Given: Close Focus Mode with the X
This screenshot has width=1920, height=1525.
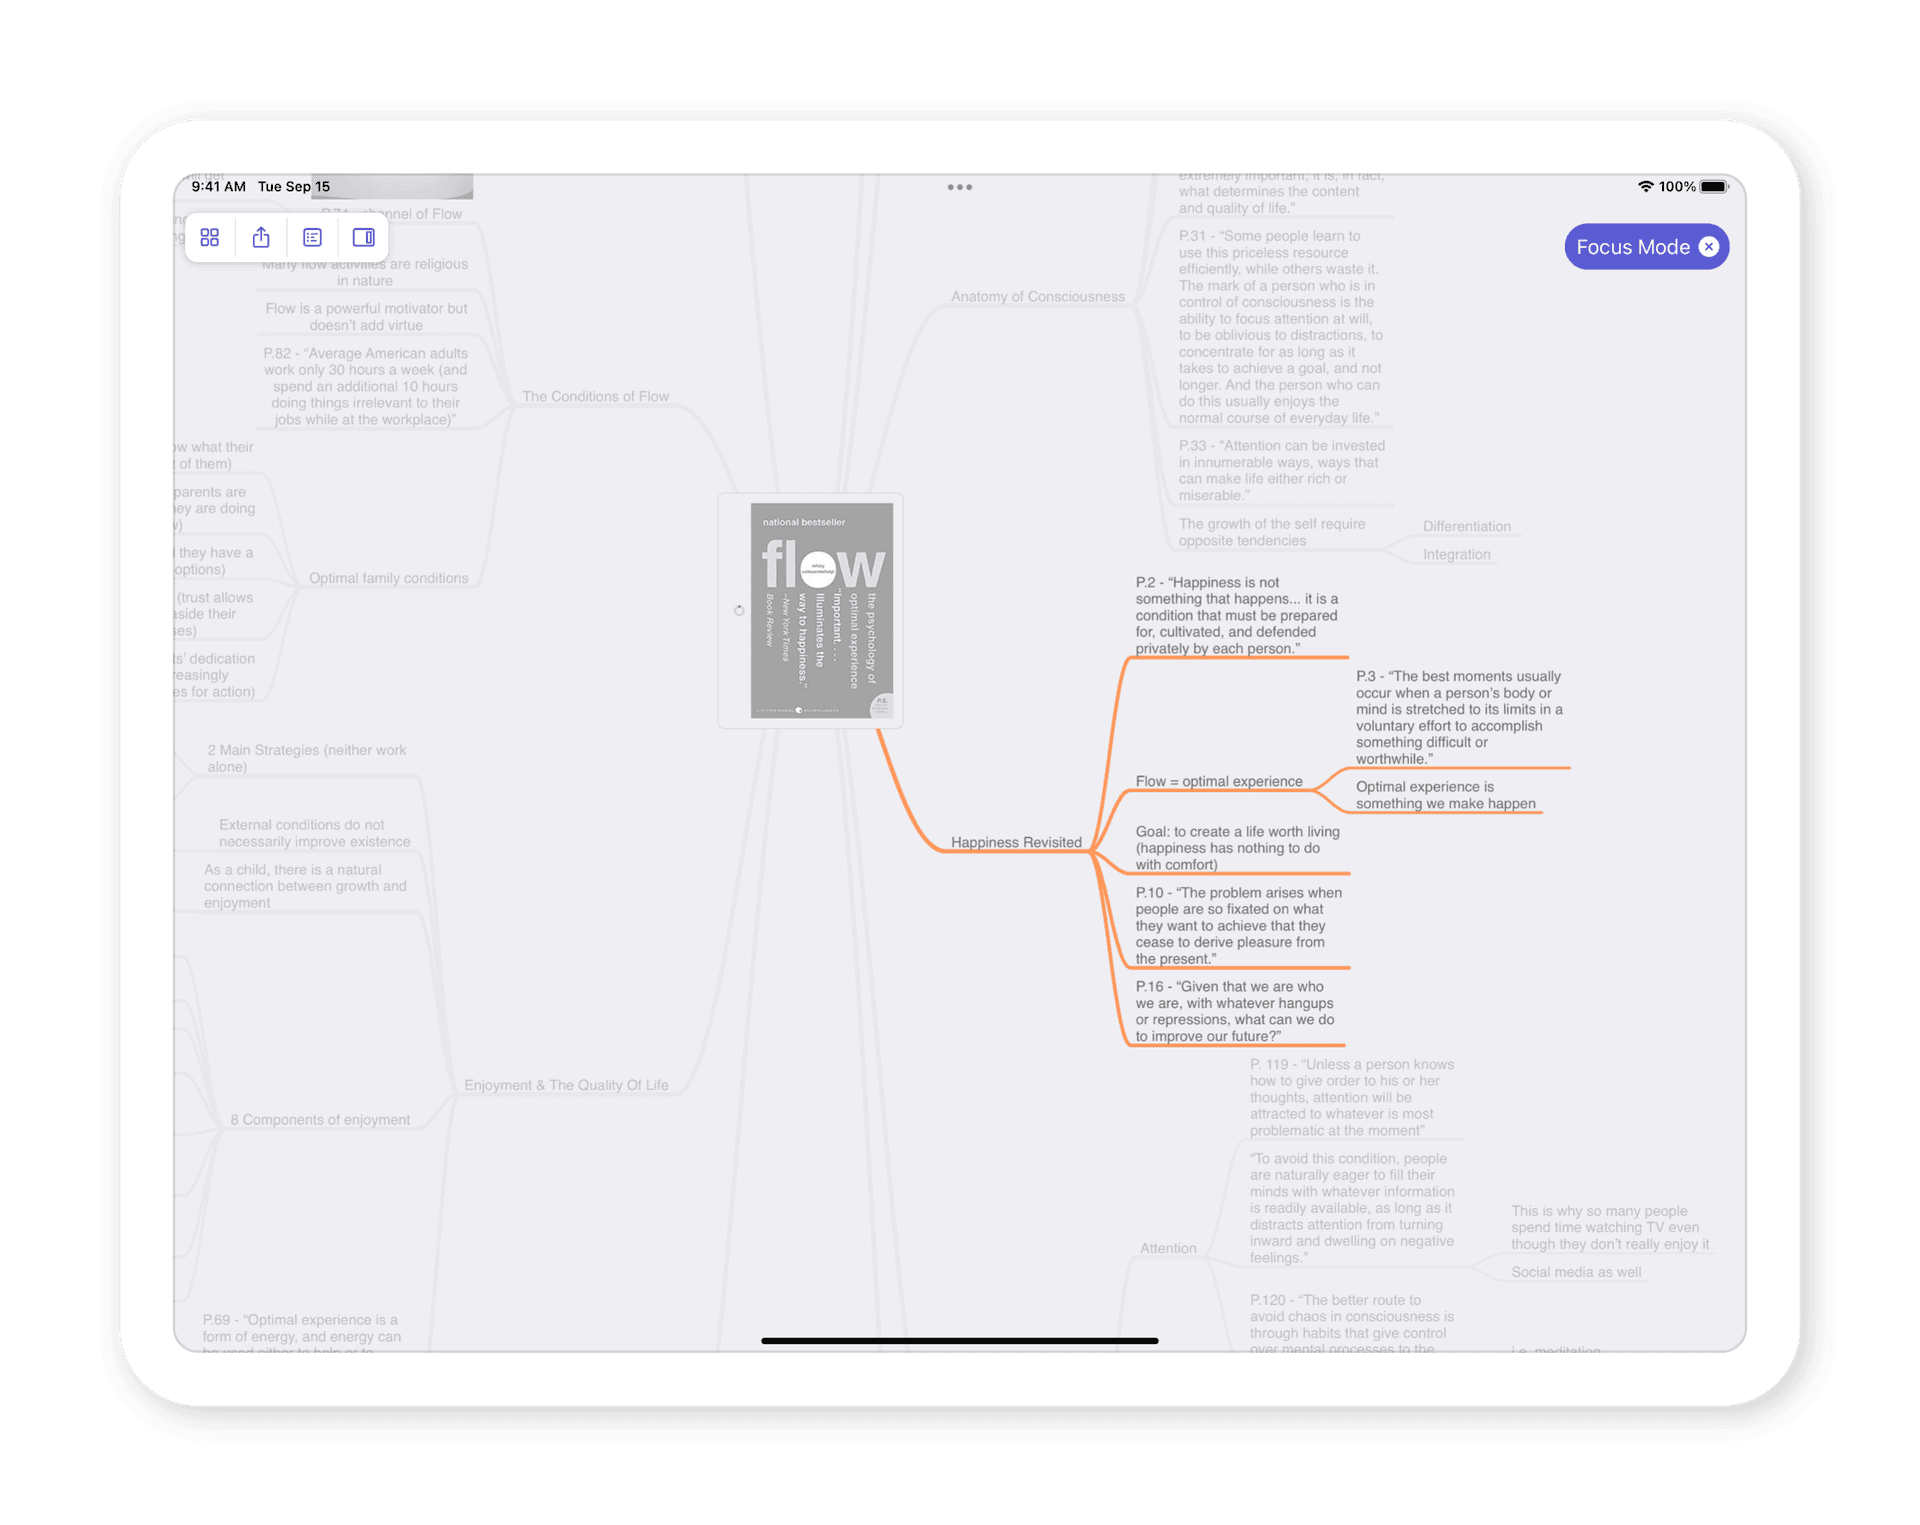Looking at the screenshot, I should (x=1709, y=247).
